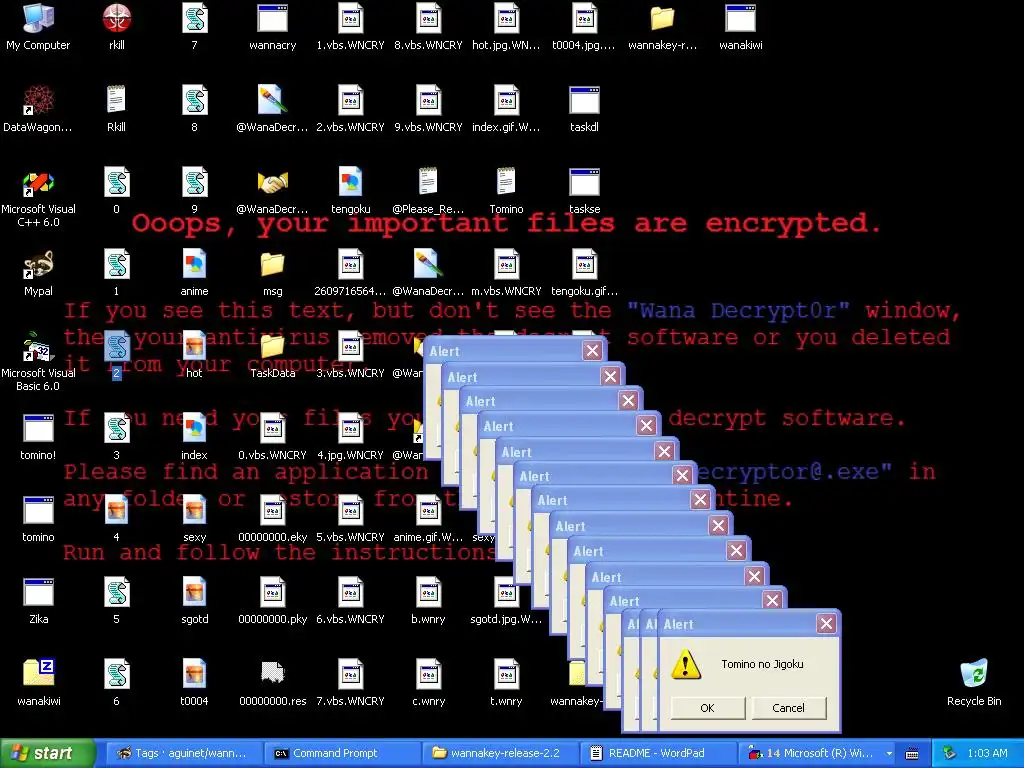
Task: Open the Windows start menu
Action: (48, 753)
